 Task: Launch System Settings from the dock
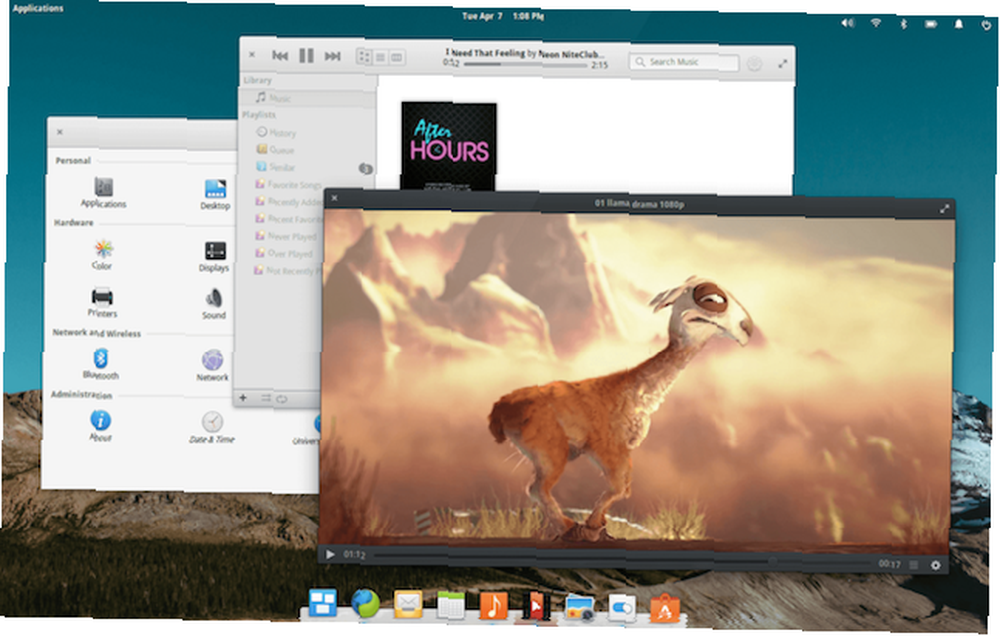(x=622, y=609)
